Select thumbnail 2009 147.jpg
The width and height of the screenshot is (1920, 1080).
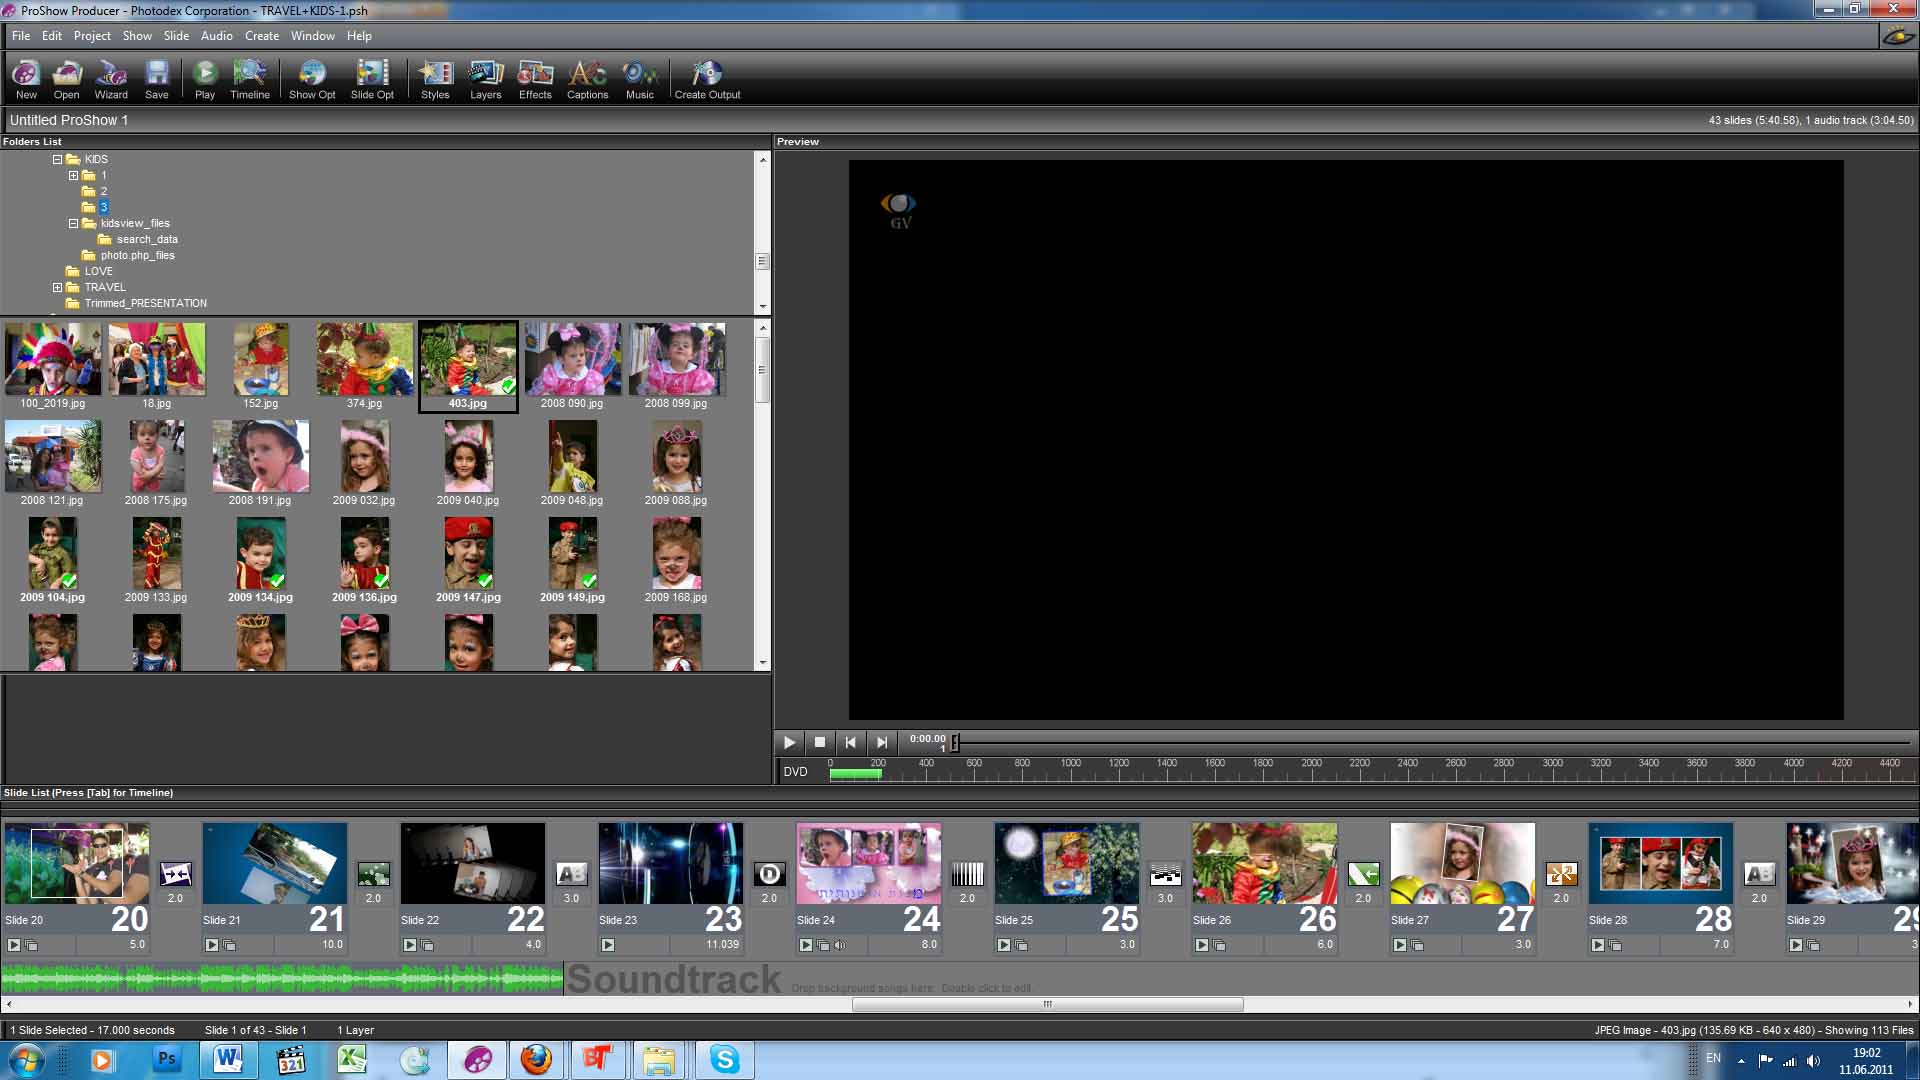pyautogui.click(x=468, y=560)
